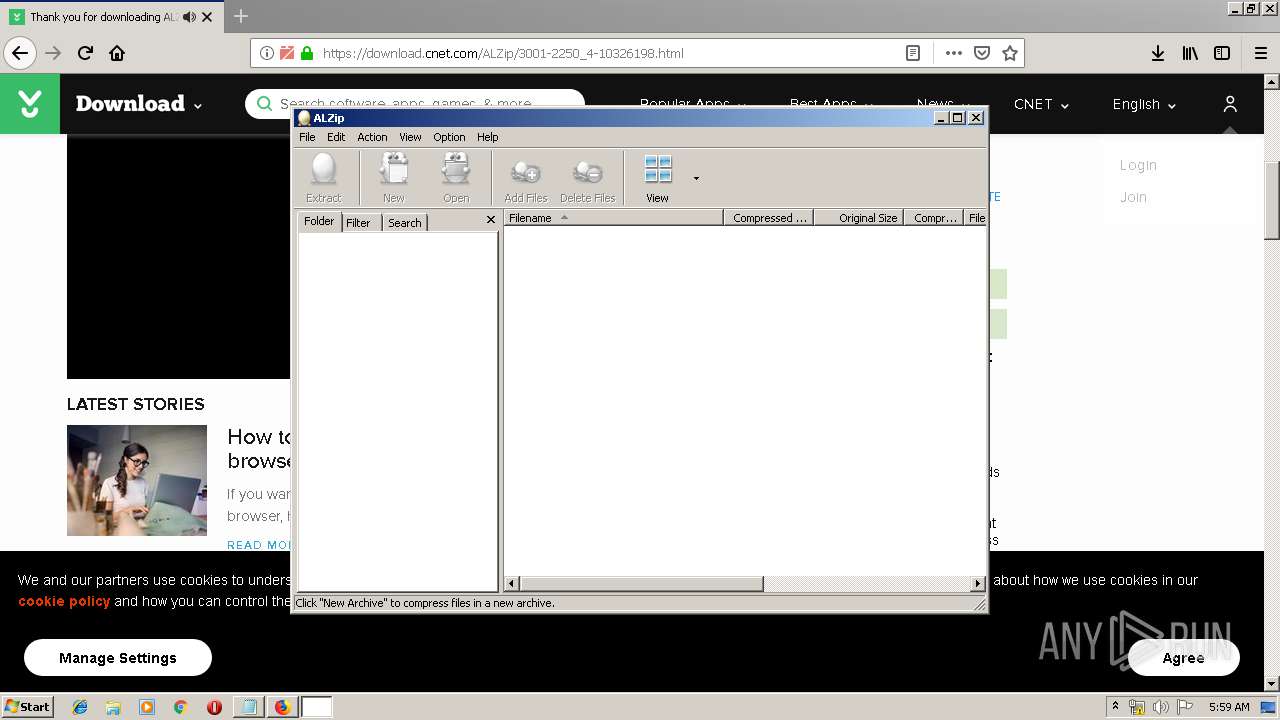The width and height of the screenshot is (1280, 720).
Task: Click the Extract toolbar icon in ALZip
Action: (323, 178)
